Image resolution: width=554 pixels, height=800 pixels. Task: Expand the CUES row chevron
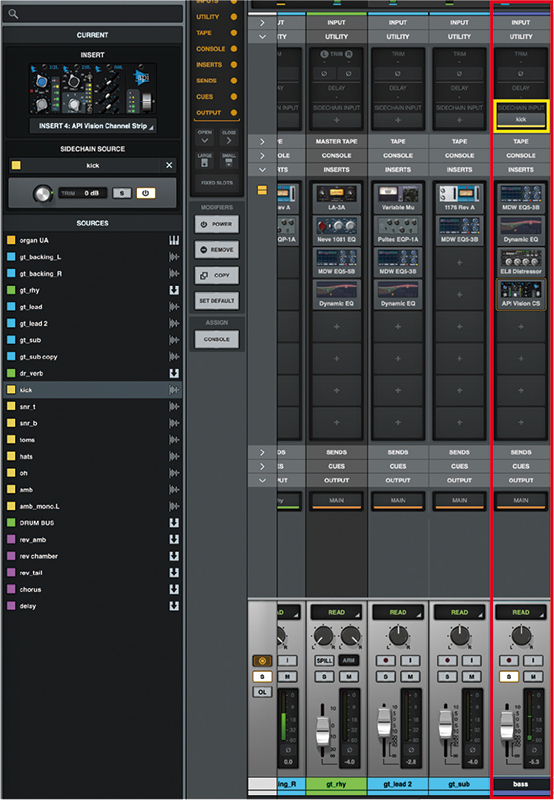point(262,466)
